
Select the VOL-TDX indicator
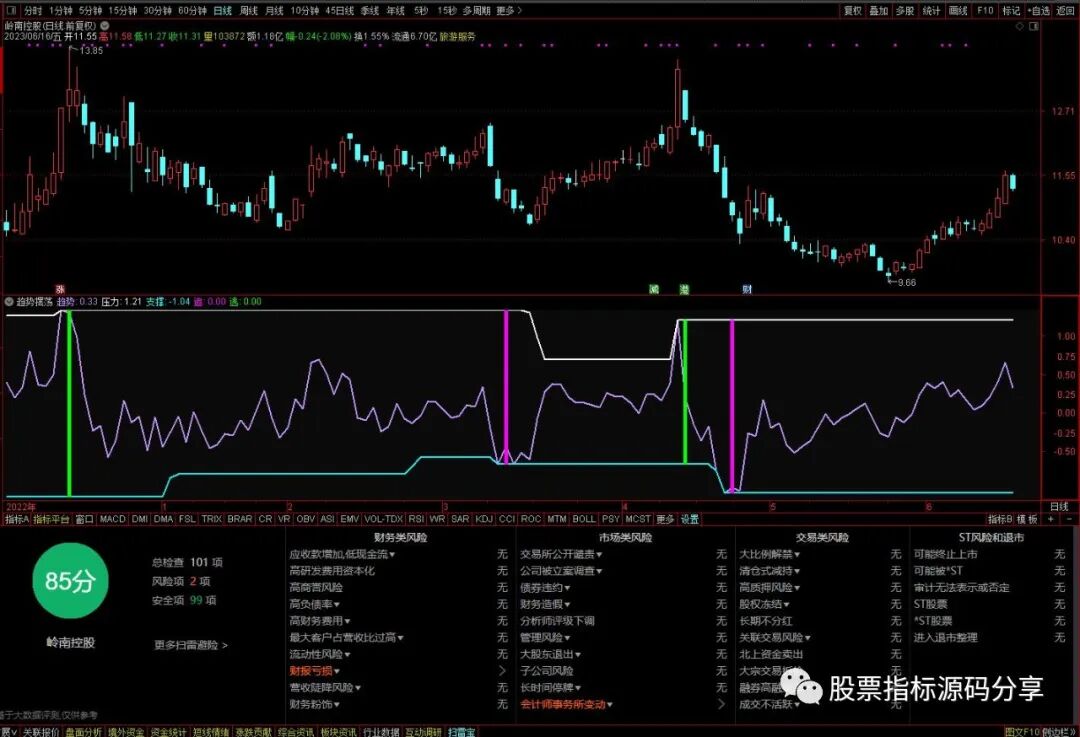(384, 519)
